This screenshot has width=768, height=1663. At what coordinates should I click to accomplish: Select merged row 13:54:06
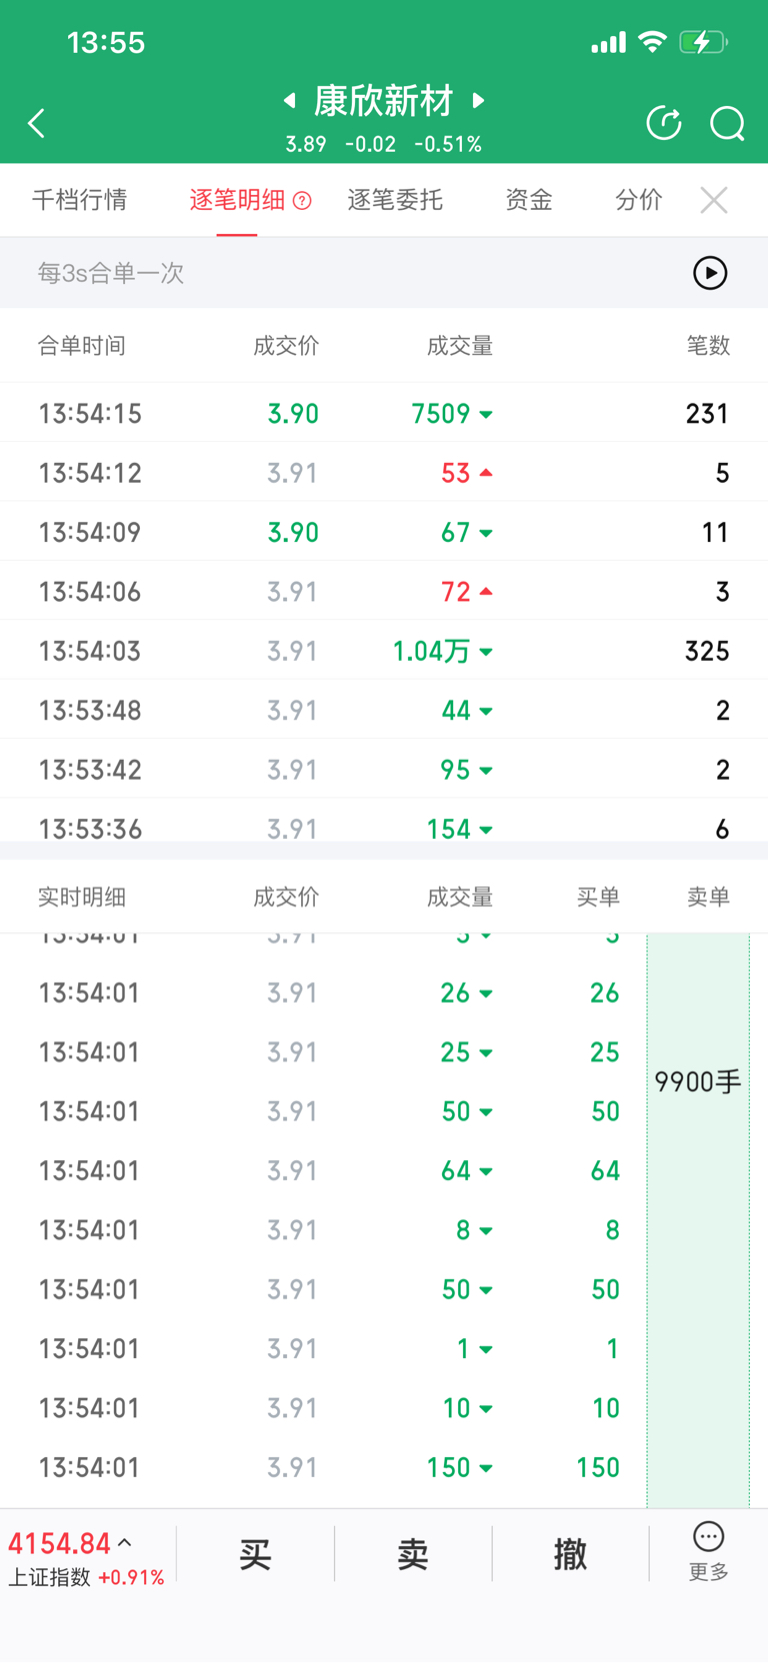(384, 591)
